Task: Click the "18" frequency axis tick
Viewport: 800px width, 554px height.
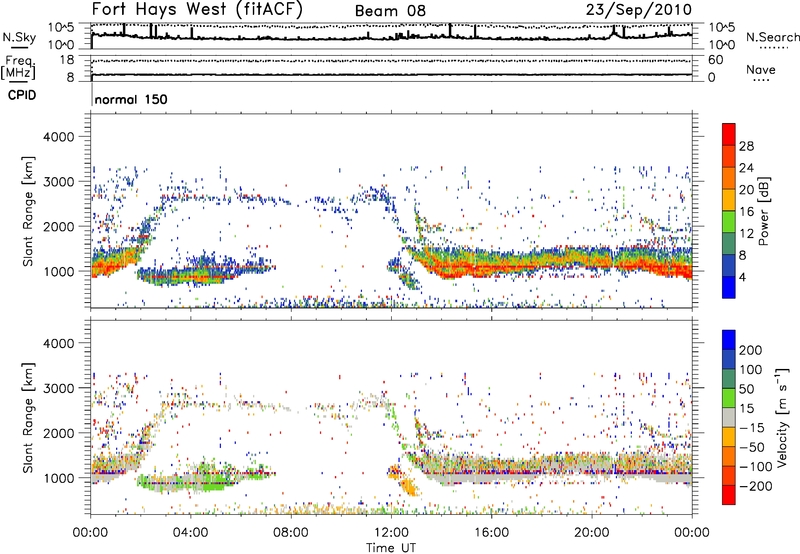Action: [67, 60]
